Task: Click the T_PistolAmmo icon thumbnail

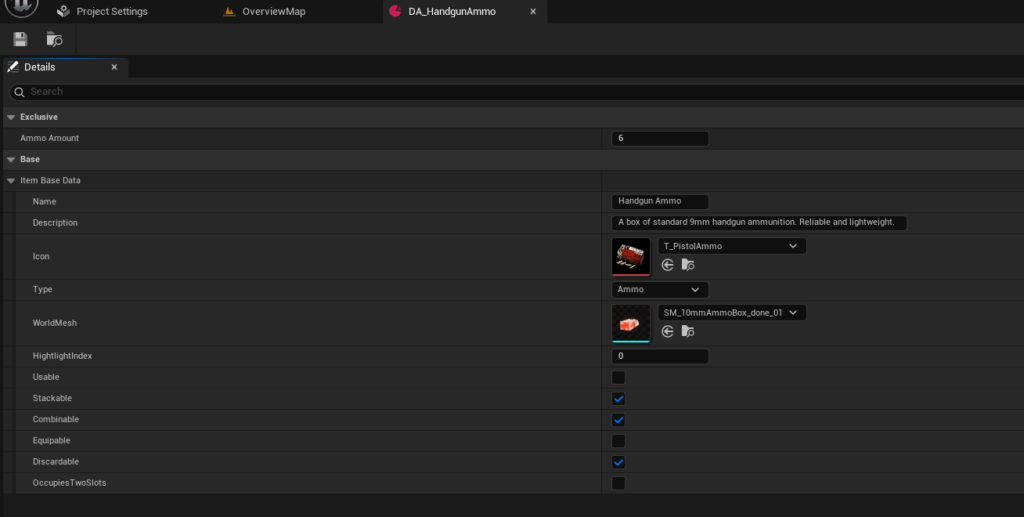Action: (x=631, y=255)
